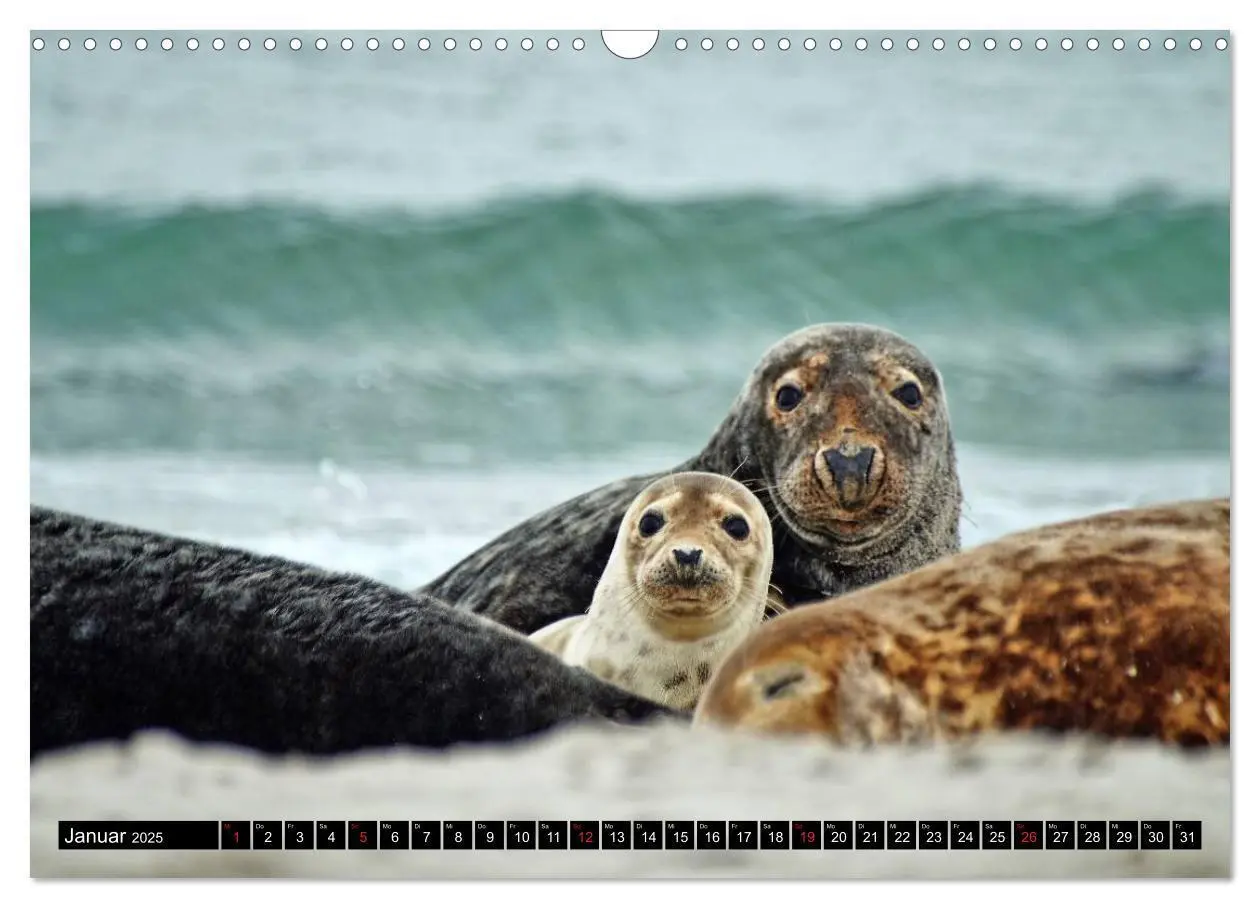
Task: Pick date 8 in the date row
Action: [x=457, y=836]
